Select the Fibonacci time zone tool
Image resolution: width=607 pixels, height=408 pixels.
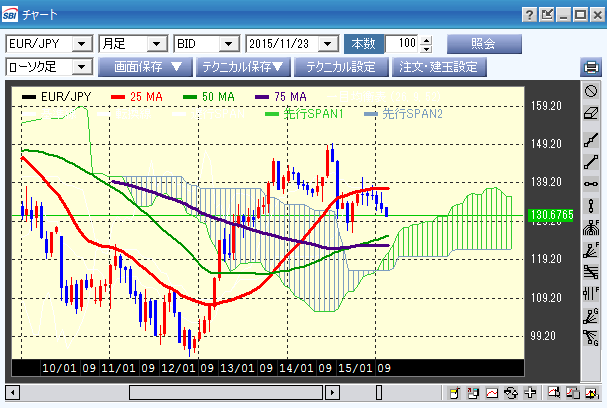[591, 294]
